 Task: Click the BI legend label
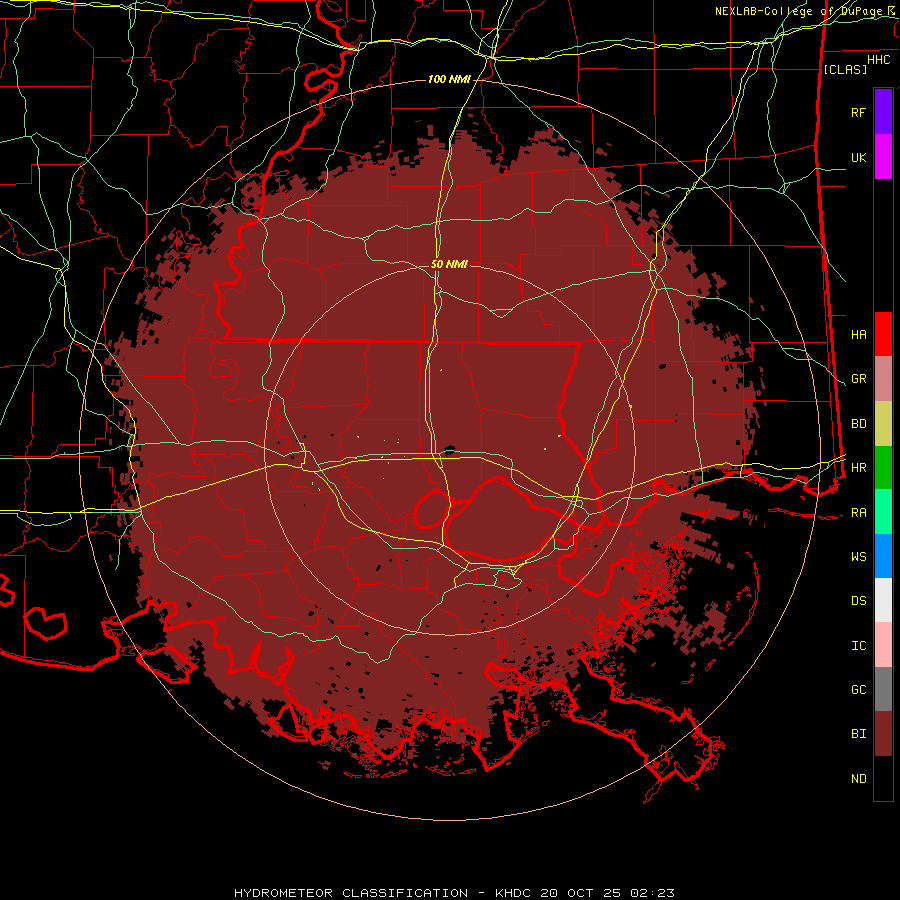[x=858, y=734]
